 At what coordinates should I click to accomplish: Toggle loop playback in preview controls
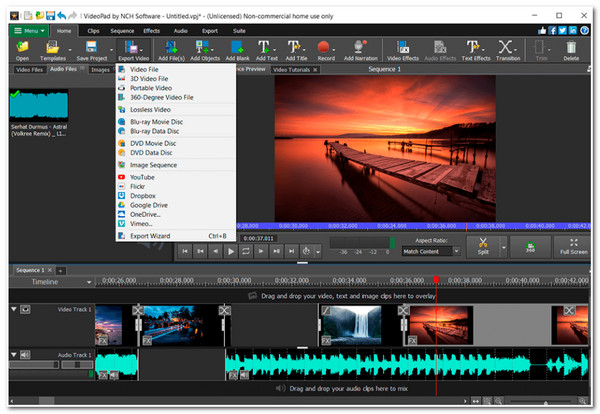click(246, 251)
